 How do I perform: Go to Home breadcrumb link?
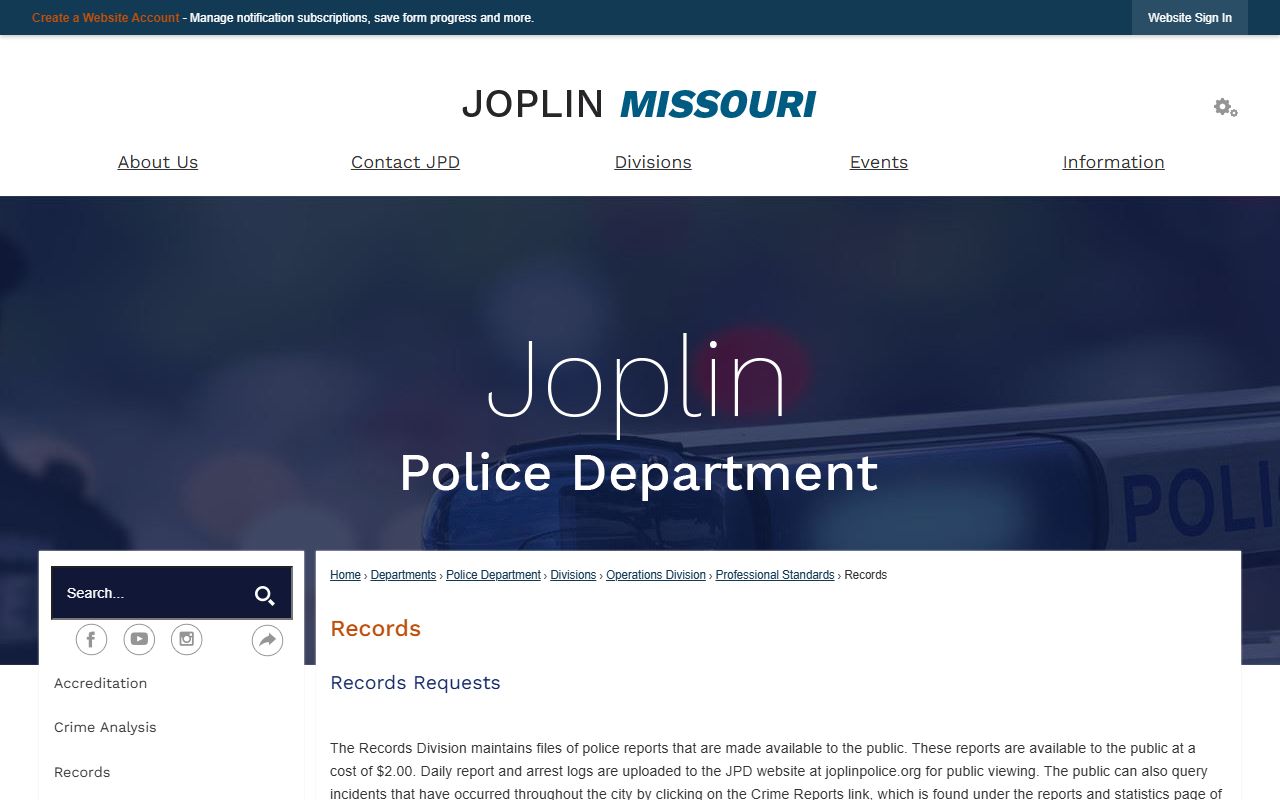pos(345,575)
